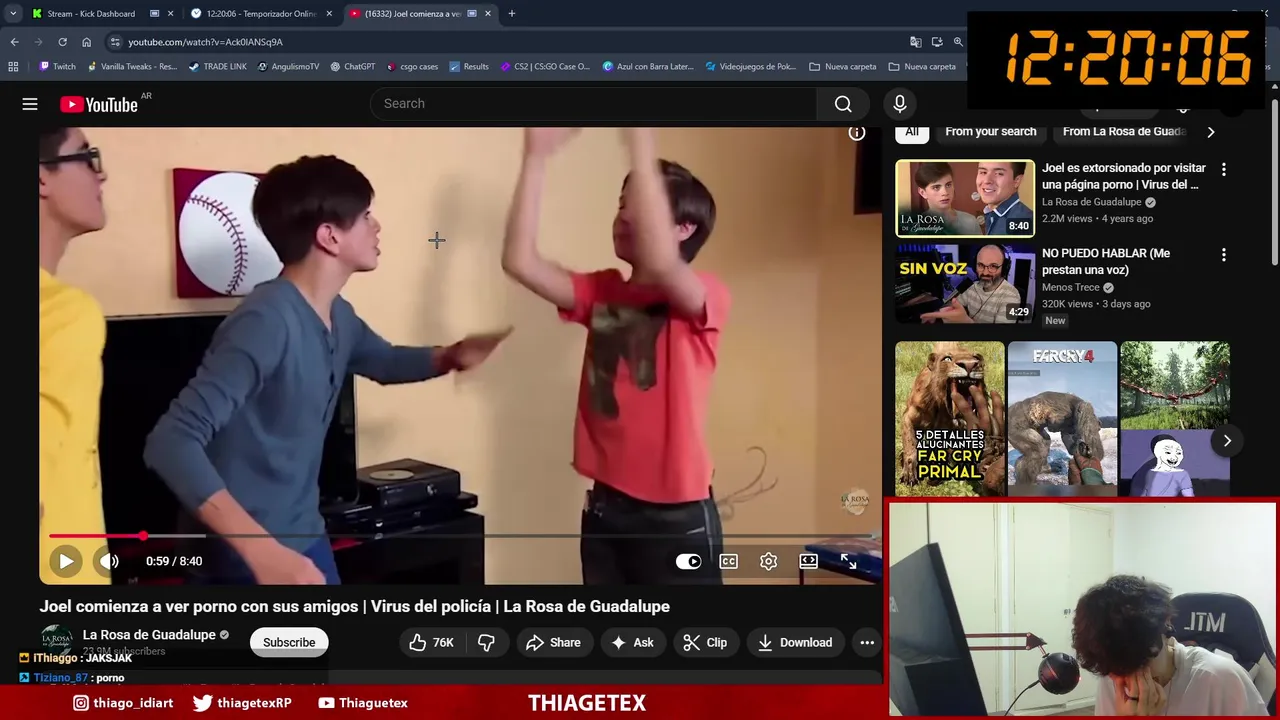Open La Rosa de Guadalupe channel name

pyautogui.click(x=149, y=635)
